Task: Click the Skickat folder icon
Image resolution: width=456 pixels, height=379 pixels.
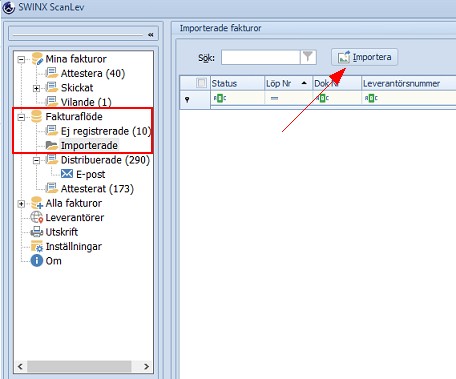Action: coord(52,87)
